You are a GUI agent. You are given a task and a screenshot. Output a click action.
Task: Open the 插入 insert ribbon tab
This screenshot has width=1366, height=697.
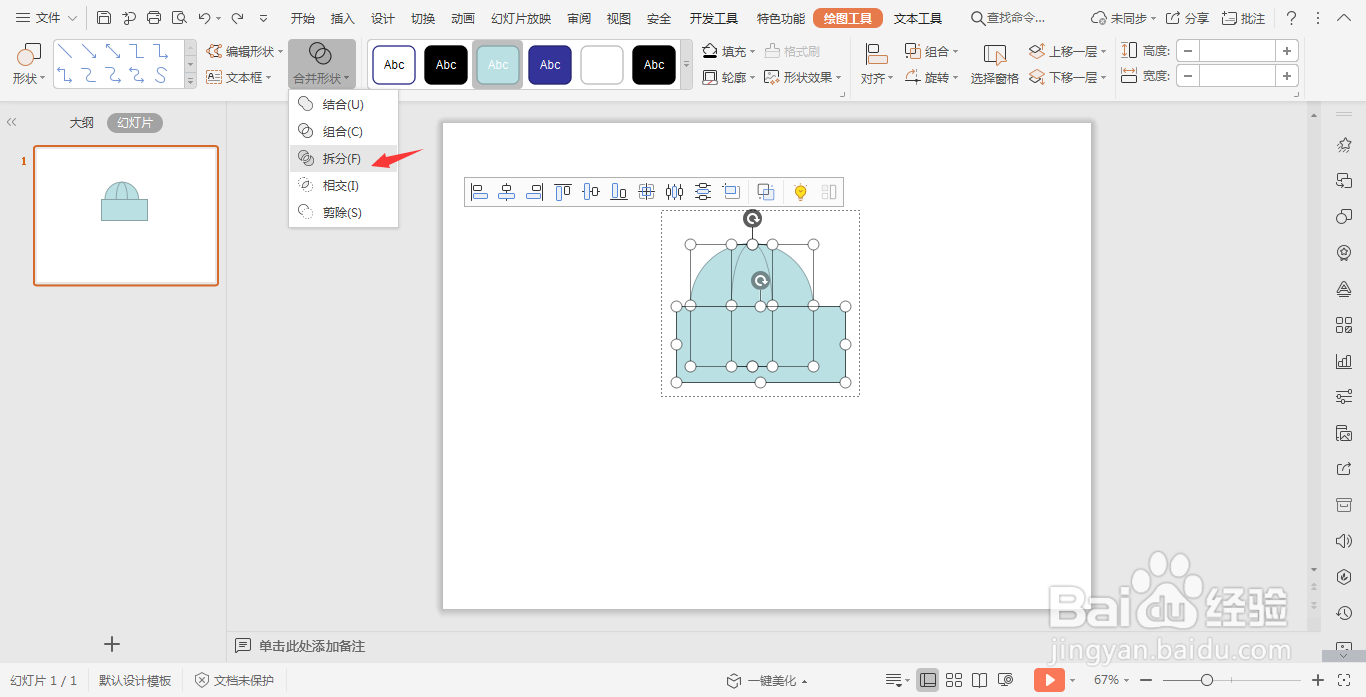point(343,18)
